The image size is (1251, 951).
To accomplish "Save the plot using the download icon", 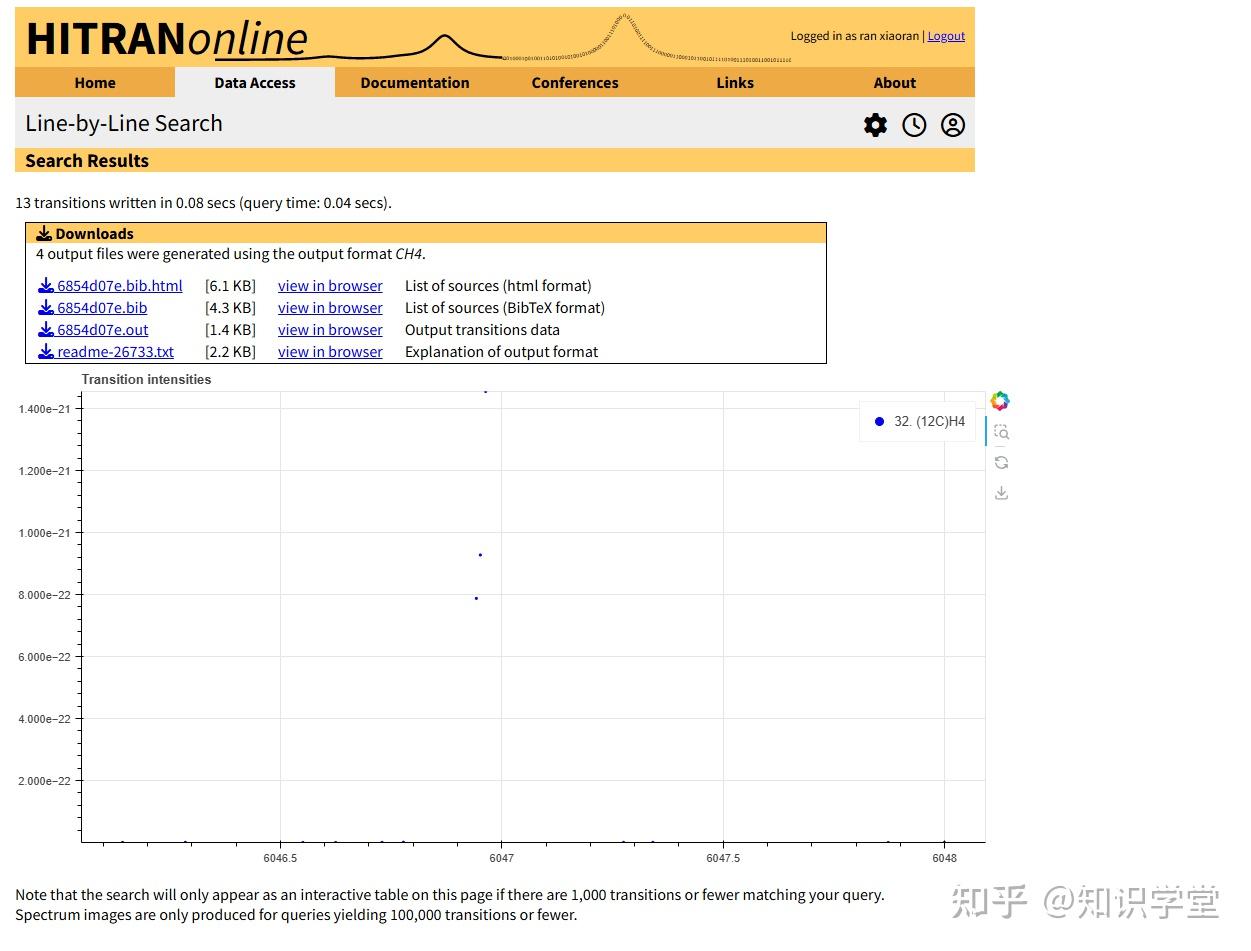I will pyautogui.click(x=1001, y=492).
